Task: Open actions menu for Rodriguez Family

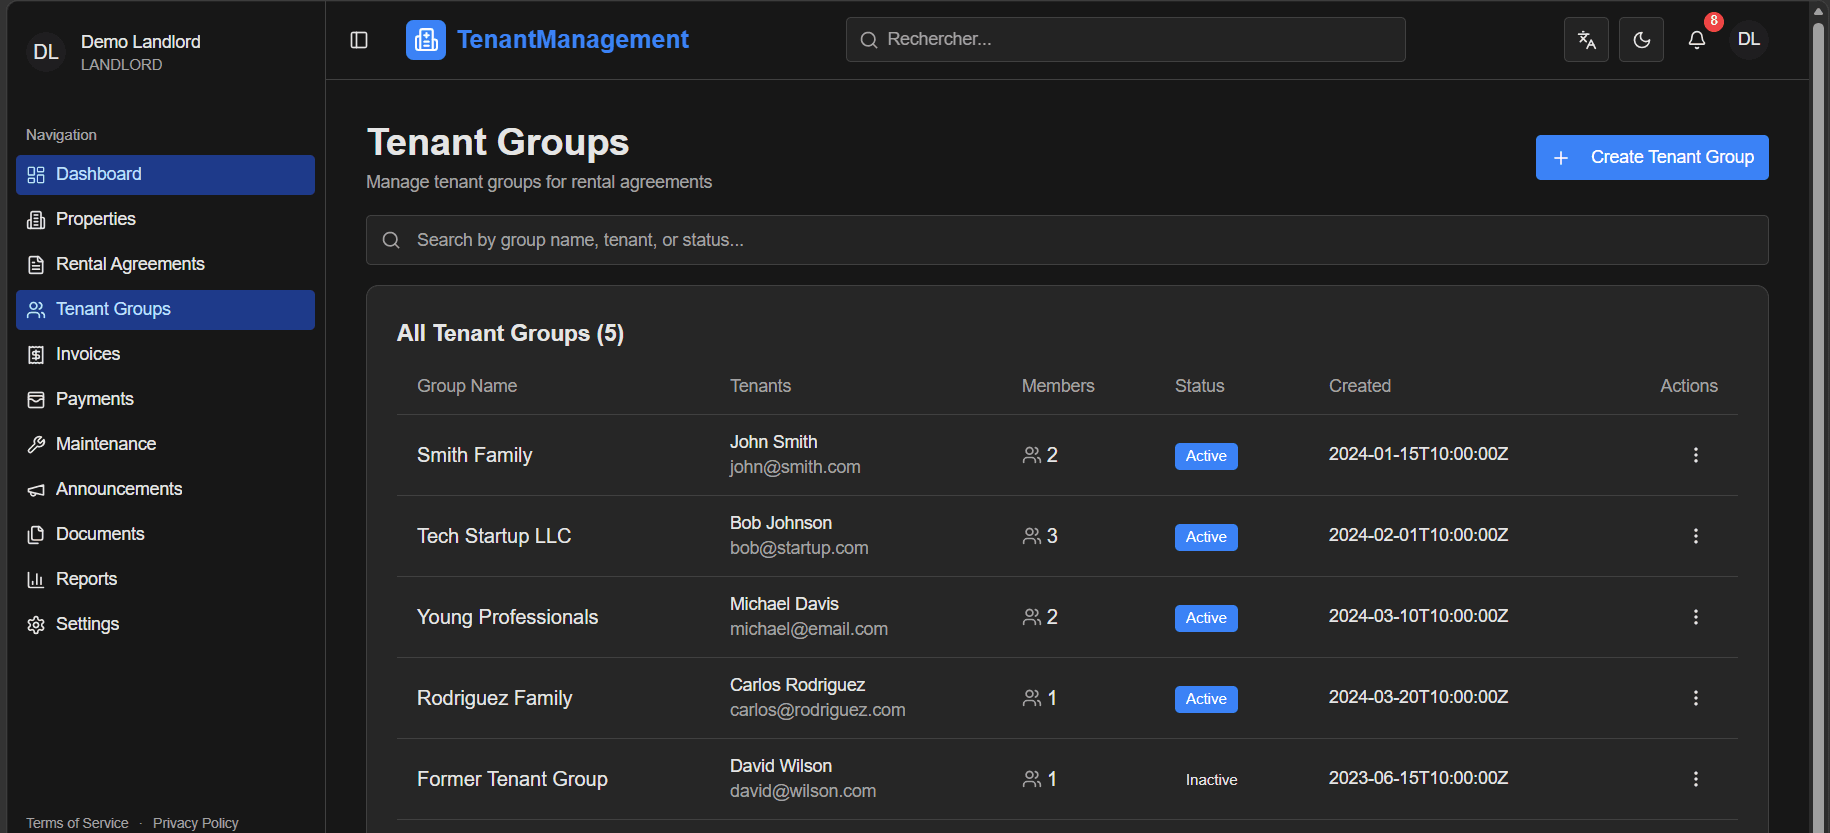Action: coord(1695,698)
